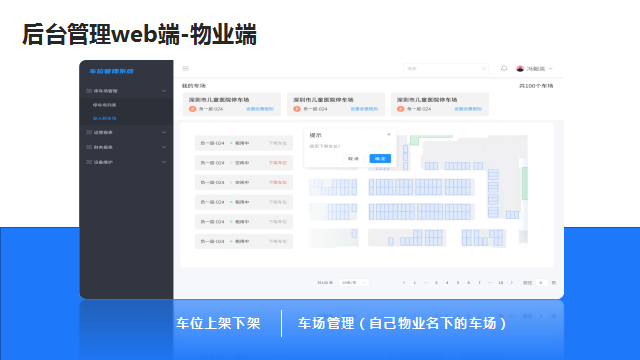Click orange P icon on third parking card
This screenshot has width=640, height=360.
400,109
